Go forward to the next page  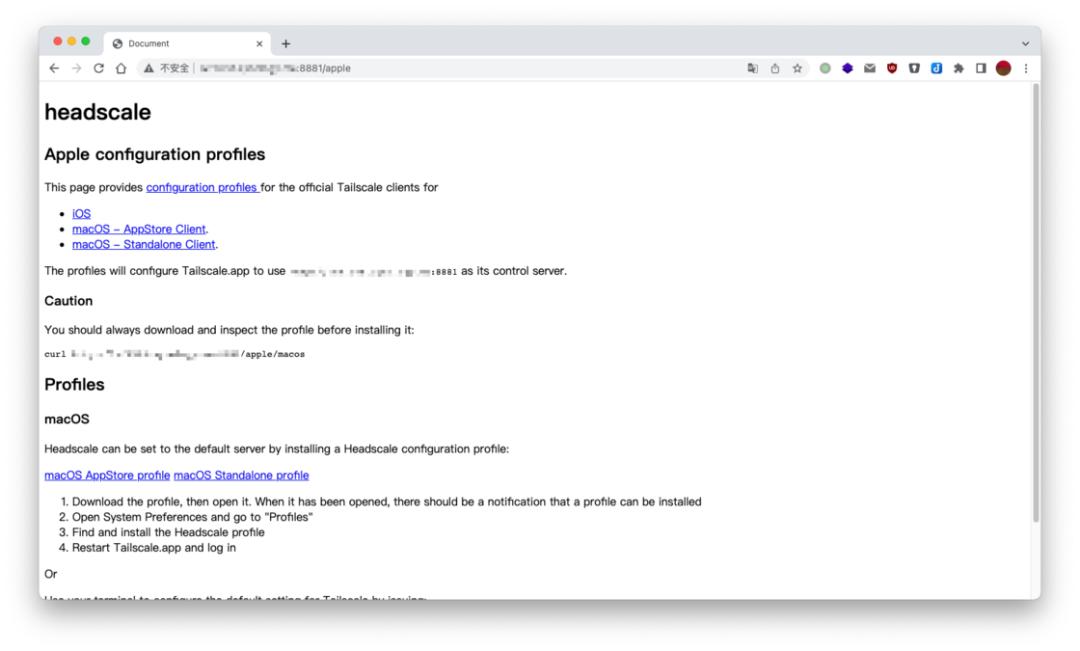tap(76, 68)
